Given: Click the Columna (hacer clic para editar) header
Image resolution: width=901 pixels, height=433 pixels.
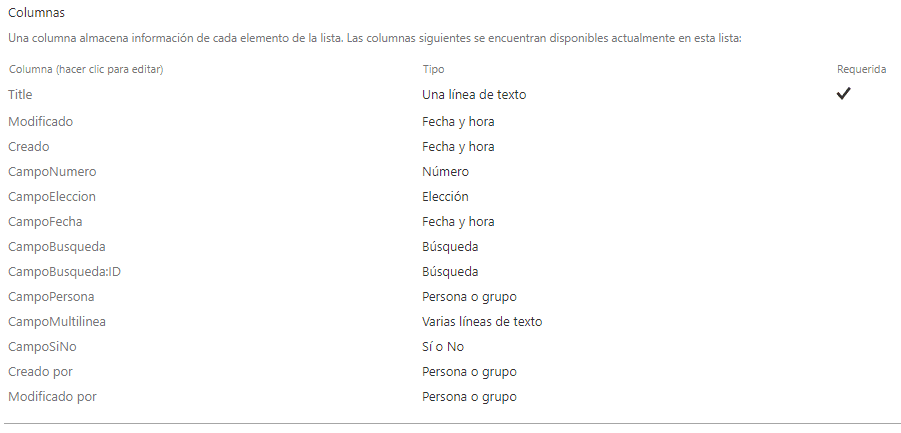Looking at the screenshot, I should click(x=86, y=69).
